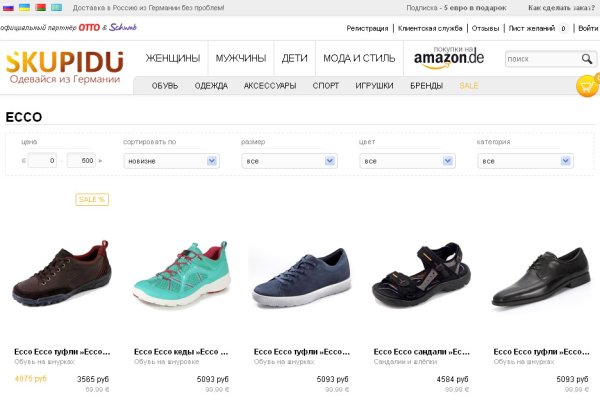Expand the цвет filter dropdown
The height and width of the screenshot is (400, 600).
pos(407,160)
